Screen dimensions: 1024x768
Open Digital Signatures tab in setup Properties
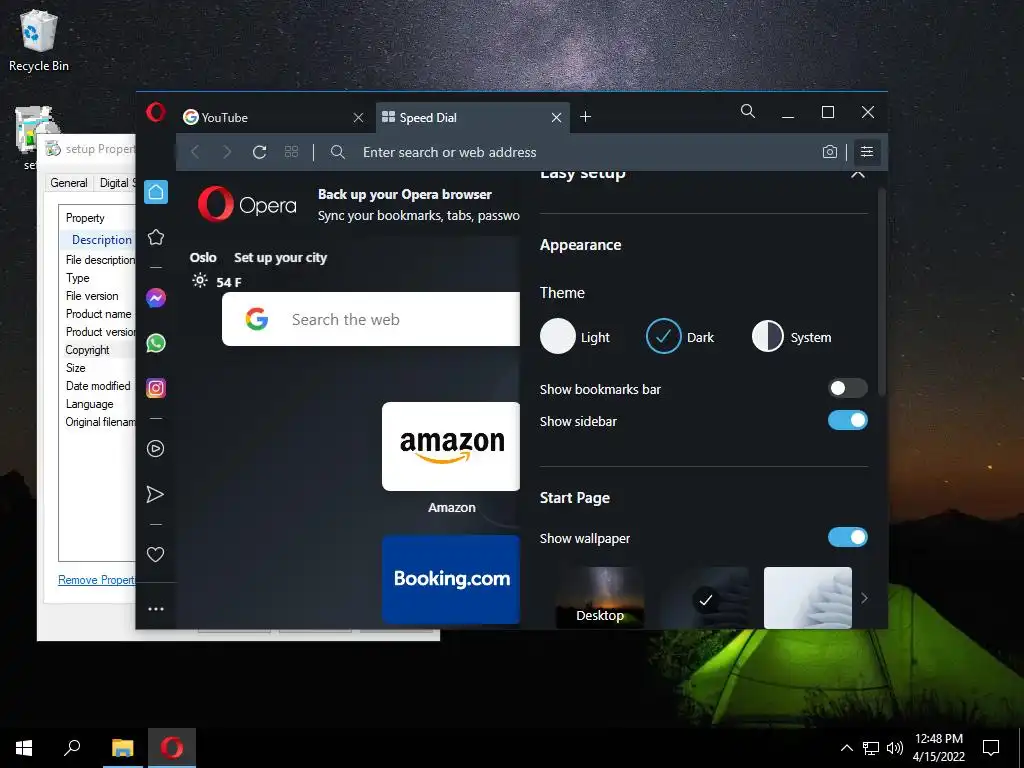point(118,183)
